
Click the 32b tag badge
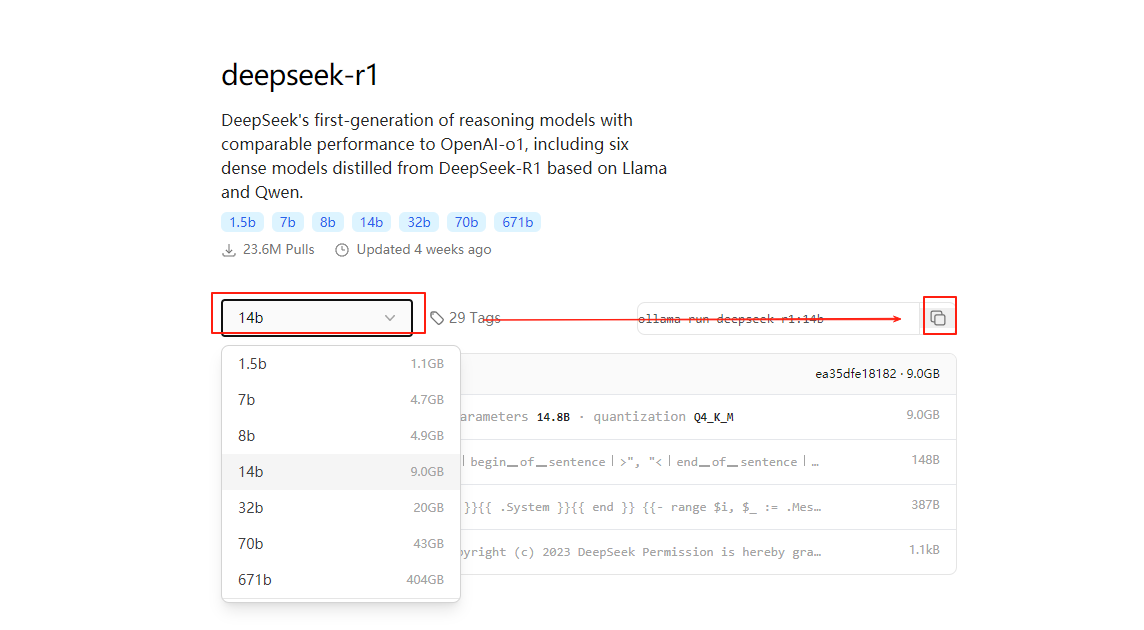coord(419,222)
